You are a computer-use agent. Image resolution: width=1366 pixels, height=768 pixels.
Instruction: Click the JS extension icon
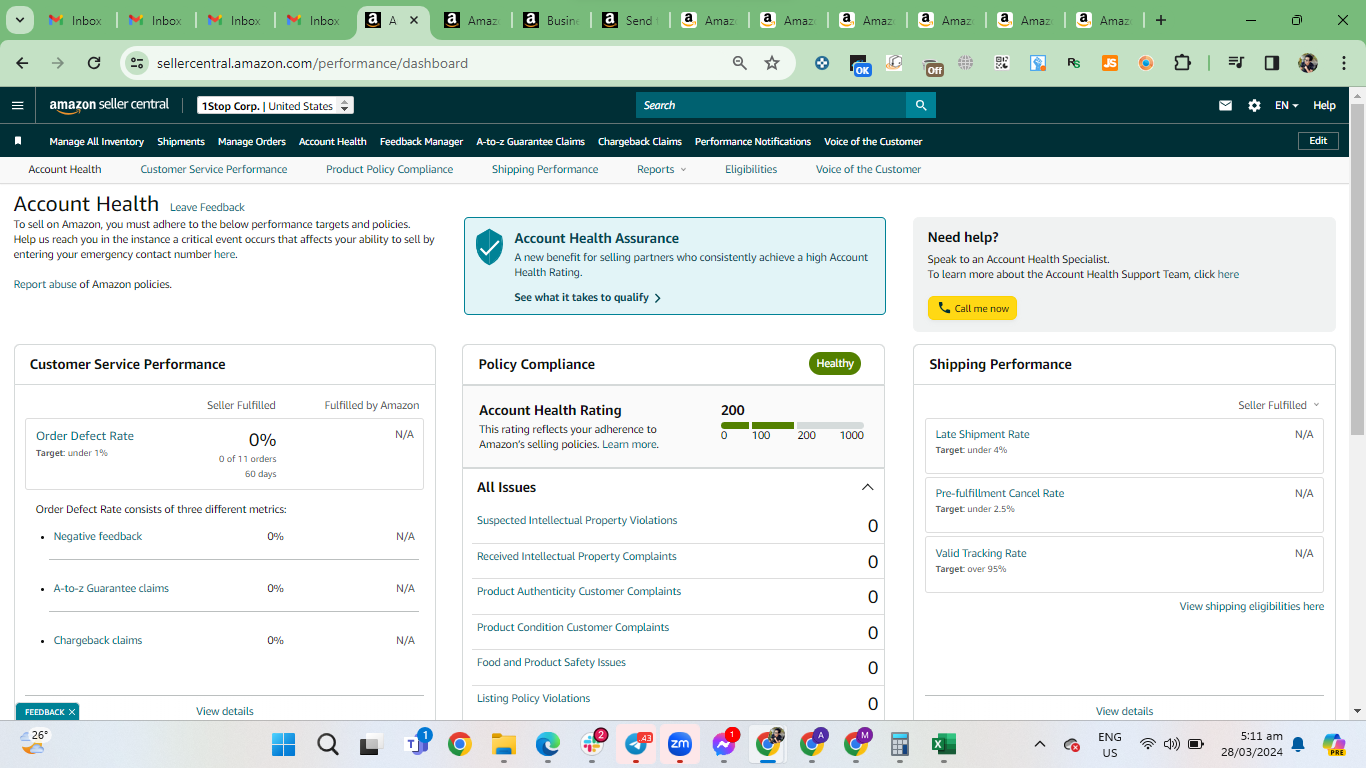1110,63
